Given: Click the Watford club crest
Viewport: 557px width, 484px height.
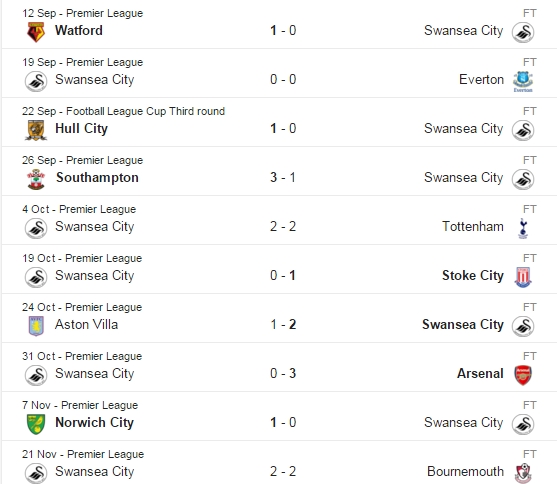Looking at the screenshot, I should (x=36, y=32).
